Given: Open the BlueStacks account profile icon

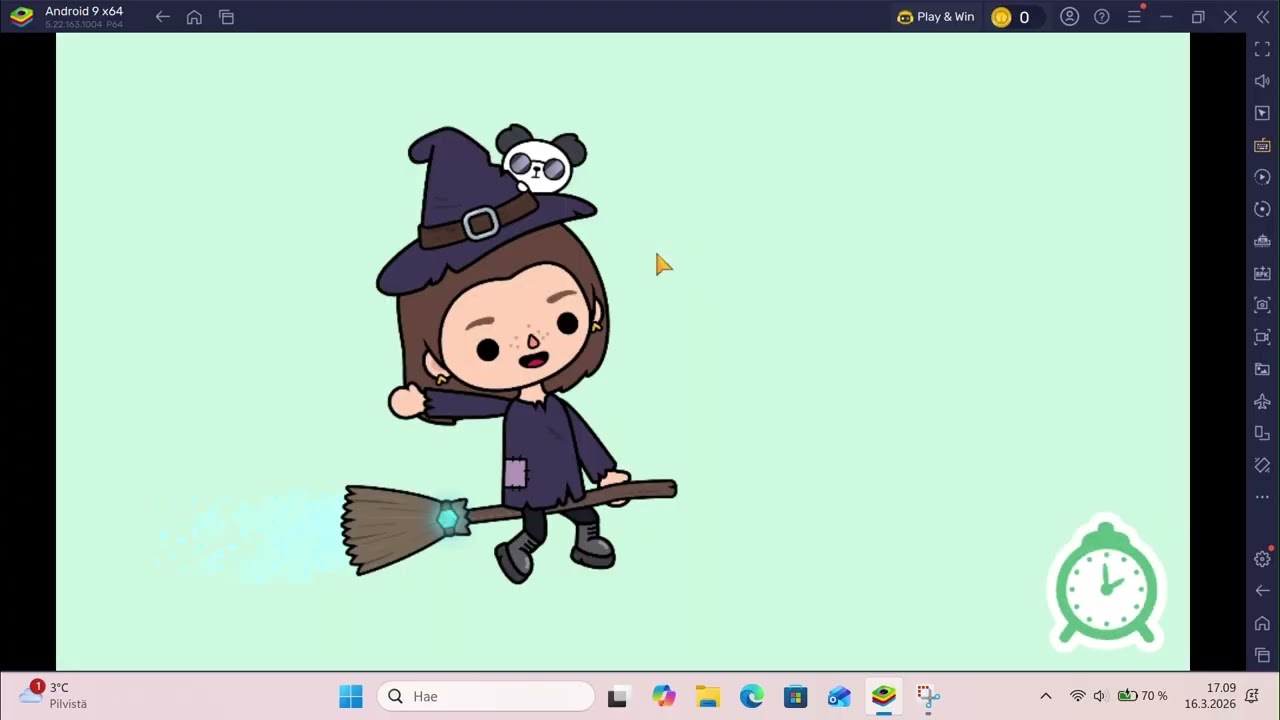Looking at the screenshot, I should 1070,17.
